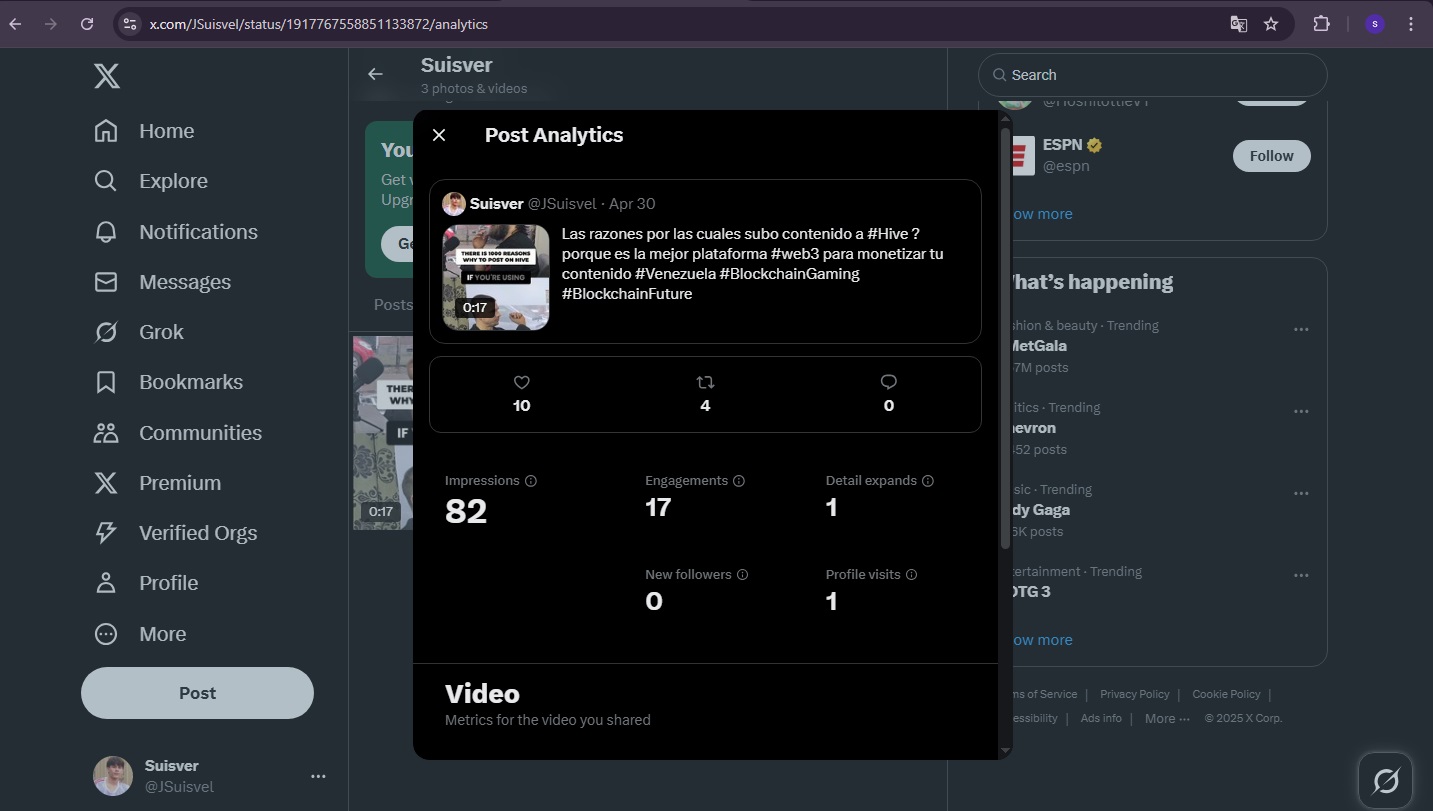Click the Profile person icon
The width and height of the screenshot is (1433, 811).
[106, 583]
